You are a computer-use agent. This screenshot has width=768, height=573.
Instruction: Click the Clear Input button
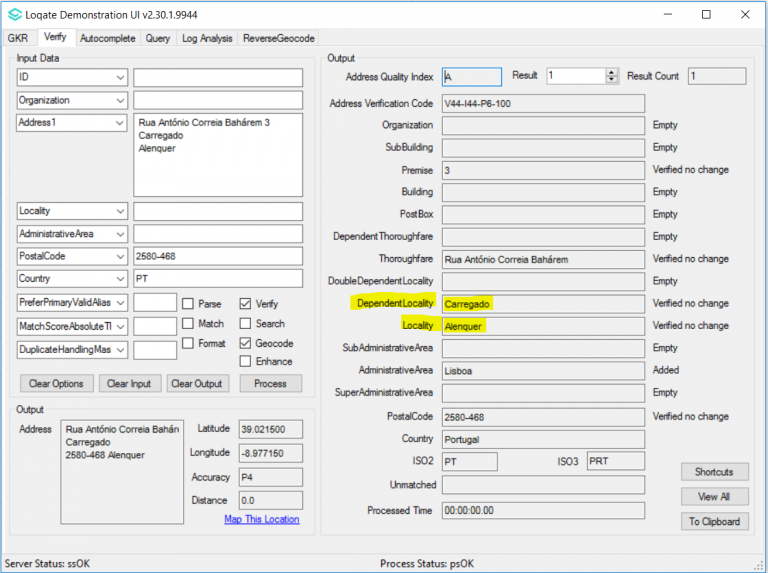pos(129,384)
